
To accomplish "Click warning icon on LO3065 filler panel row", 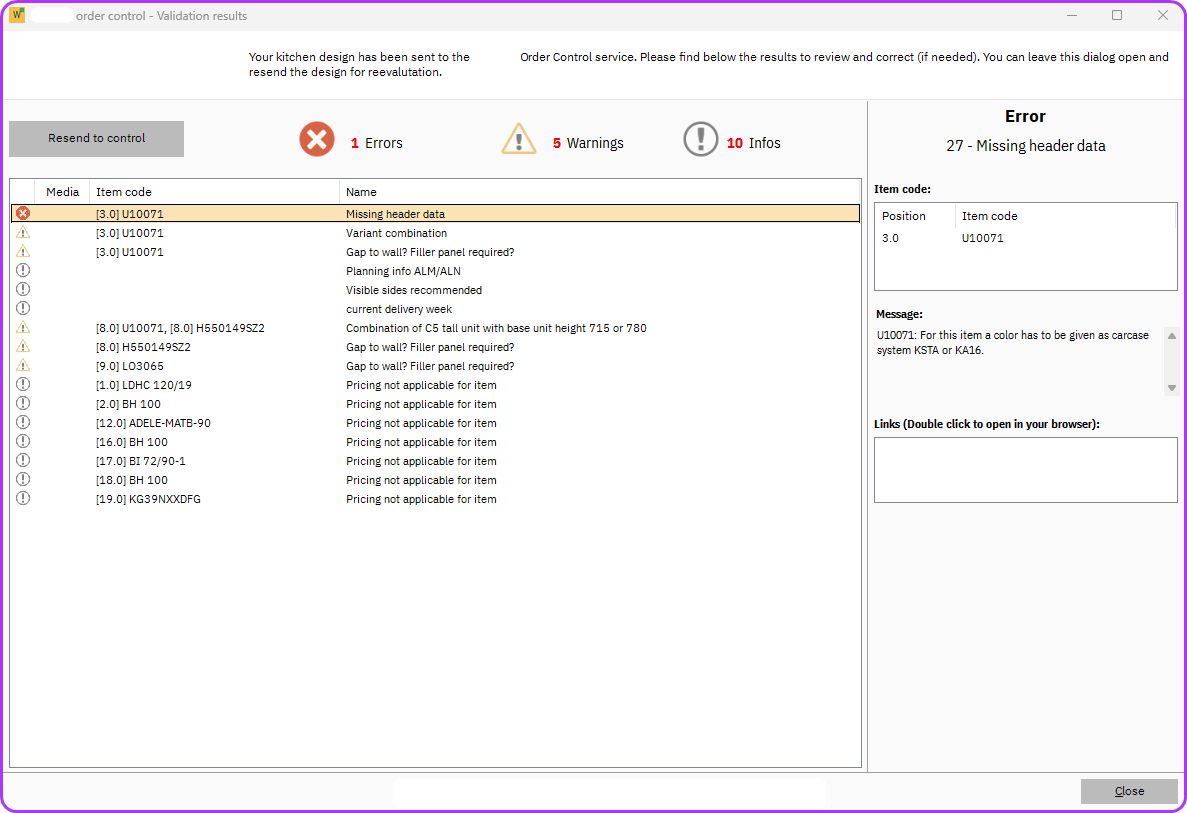I will pos(23,366).
